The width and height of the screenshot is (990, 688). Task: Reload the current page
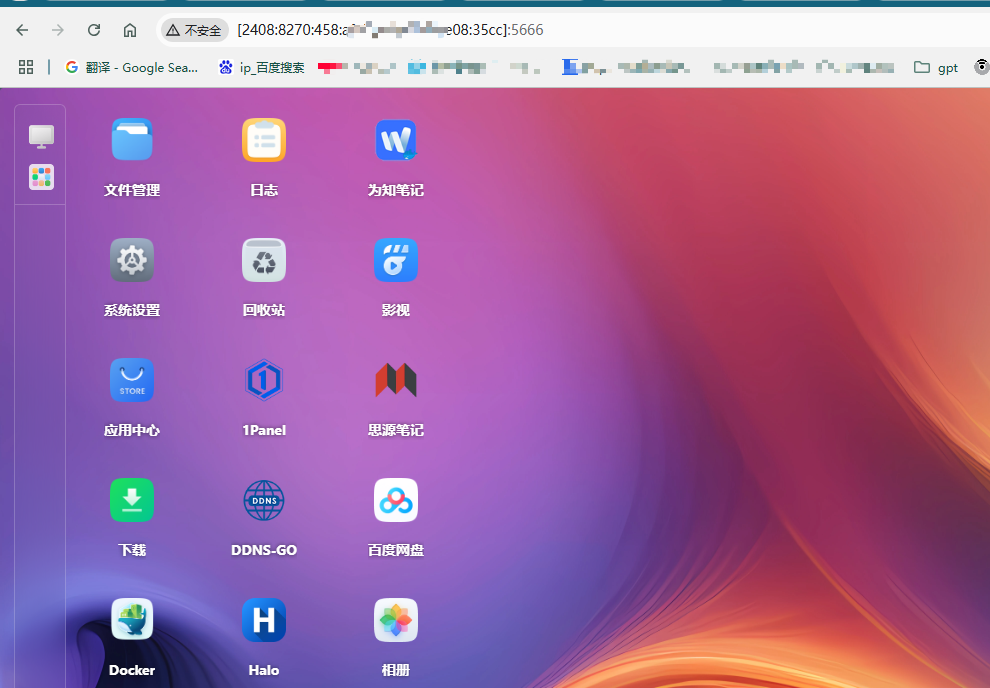click(94, 30)
